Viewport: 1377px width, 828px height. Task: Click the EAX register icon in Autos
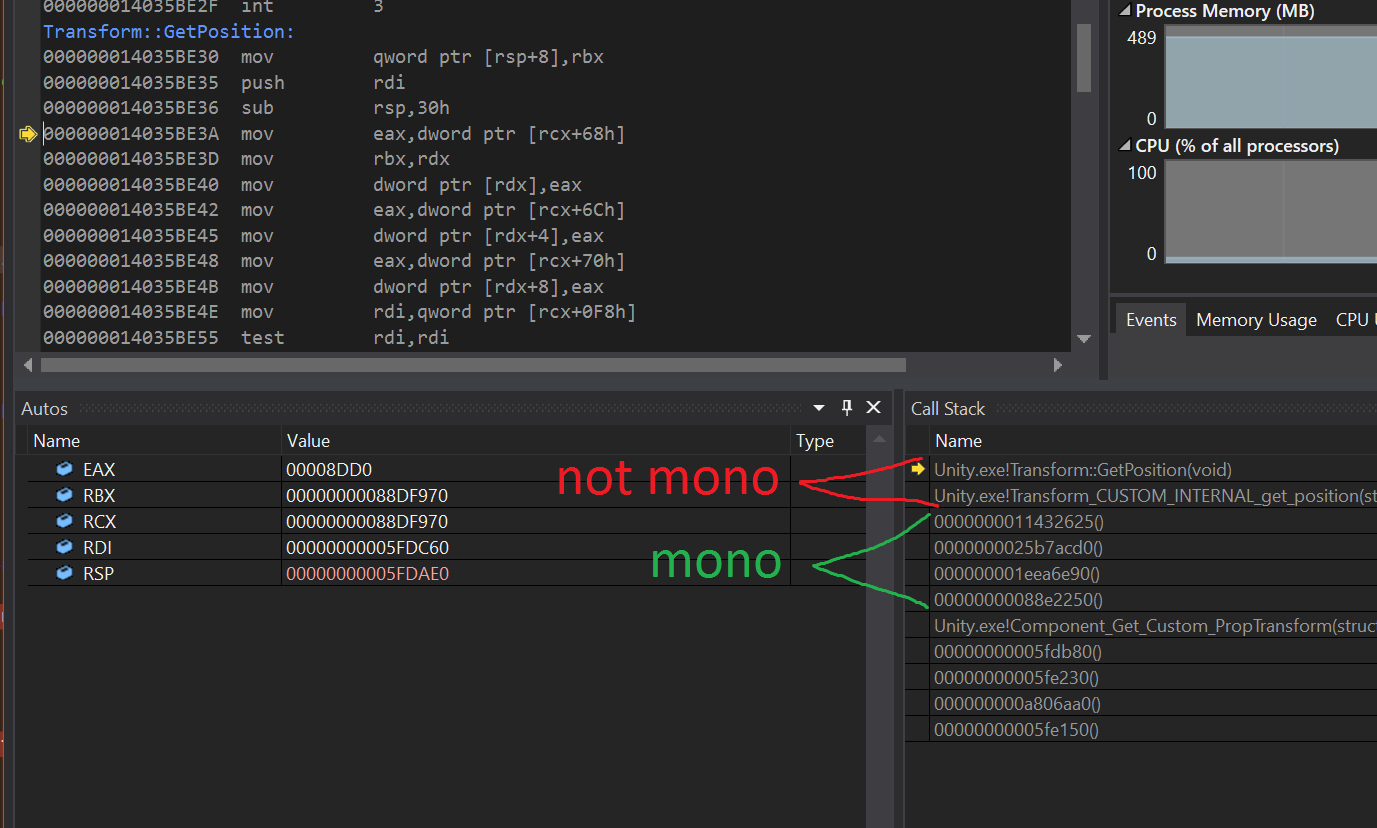pyautogui.click(x=64, y=468)
